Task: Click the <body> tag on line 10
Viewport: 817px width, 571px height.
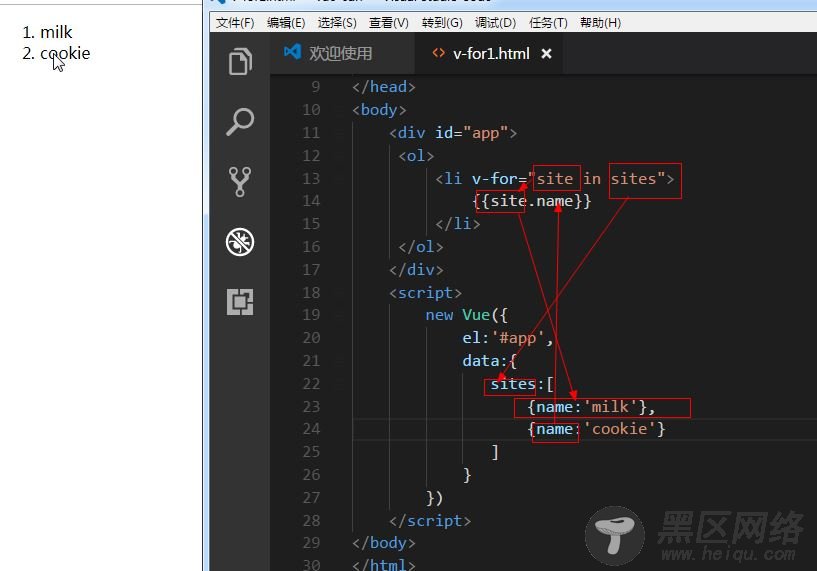Action: [379, 110]
